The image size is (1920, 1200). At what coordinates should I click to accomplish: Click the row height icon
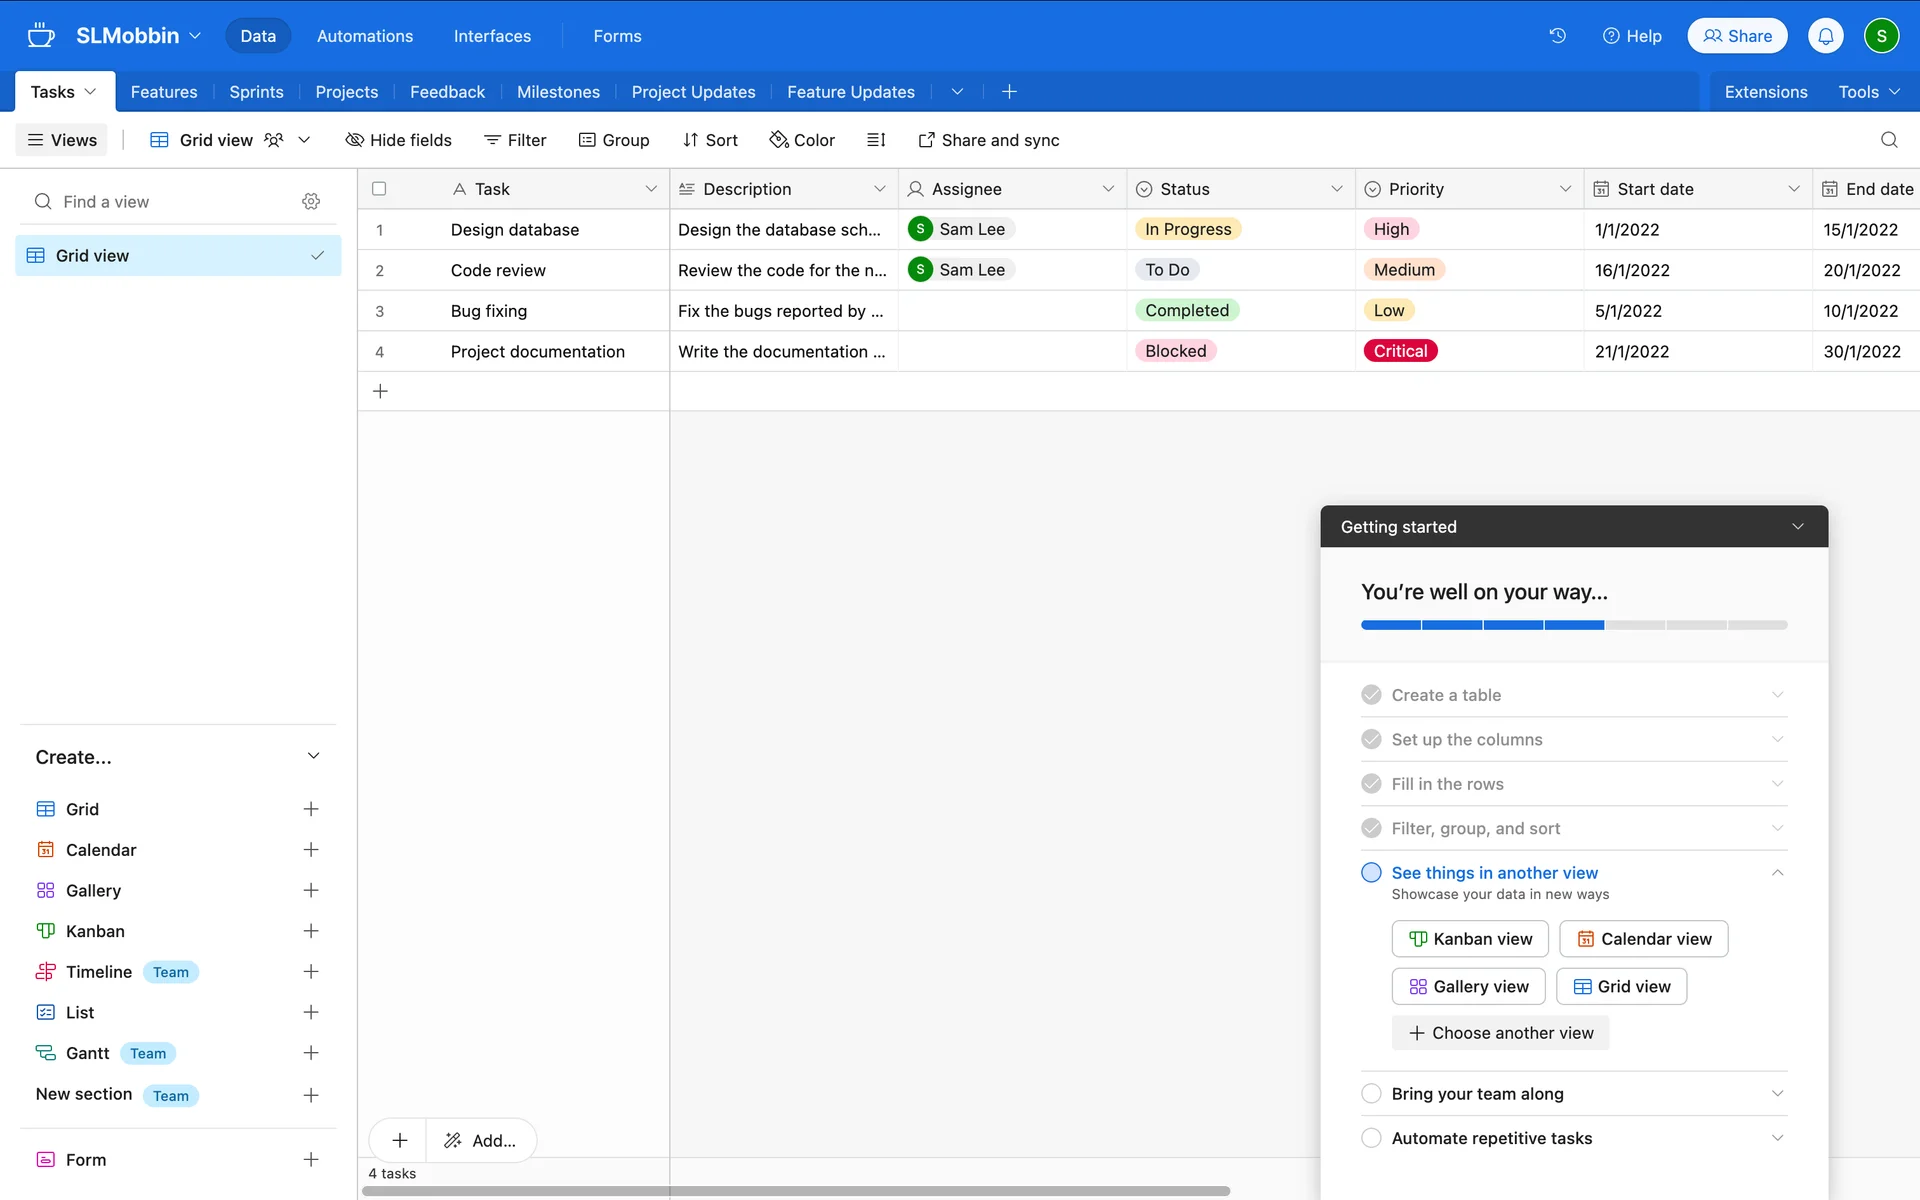point(876,140)
